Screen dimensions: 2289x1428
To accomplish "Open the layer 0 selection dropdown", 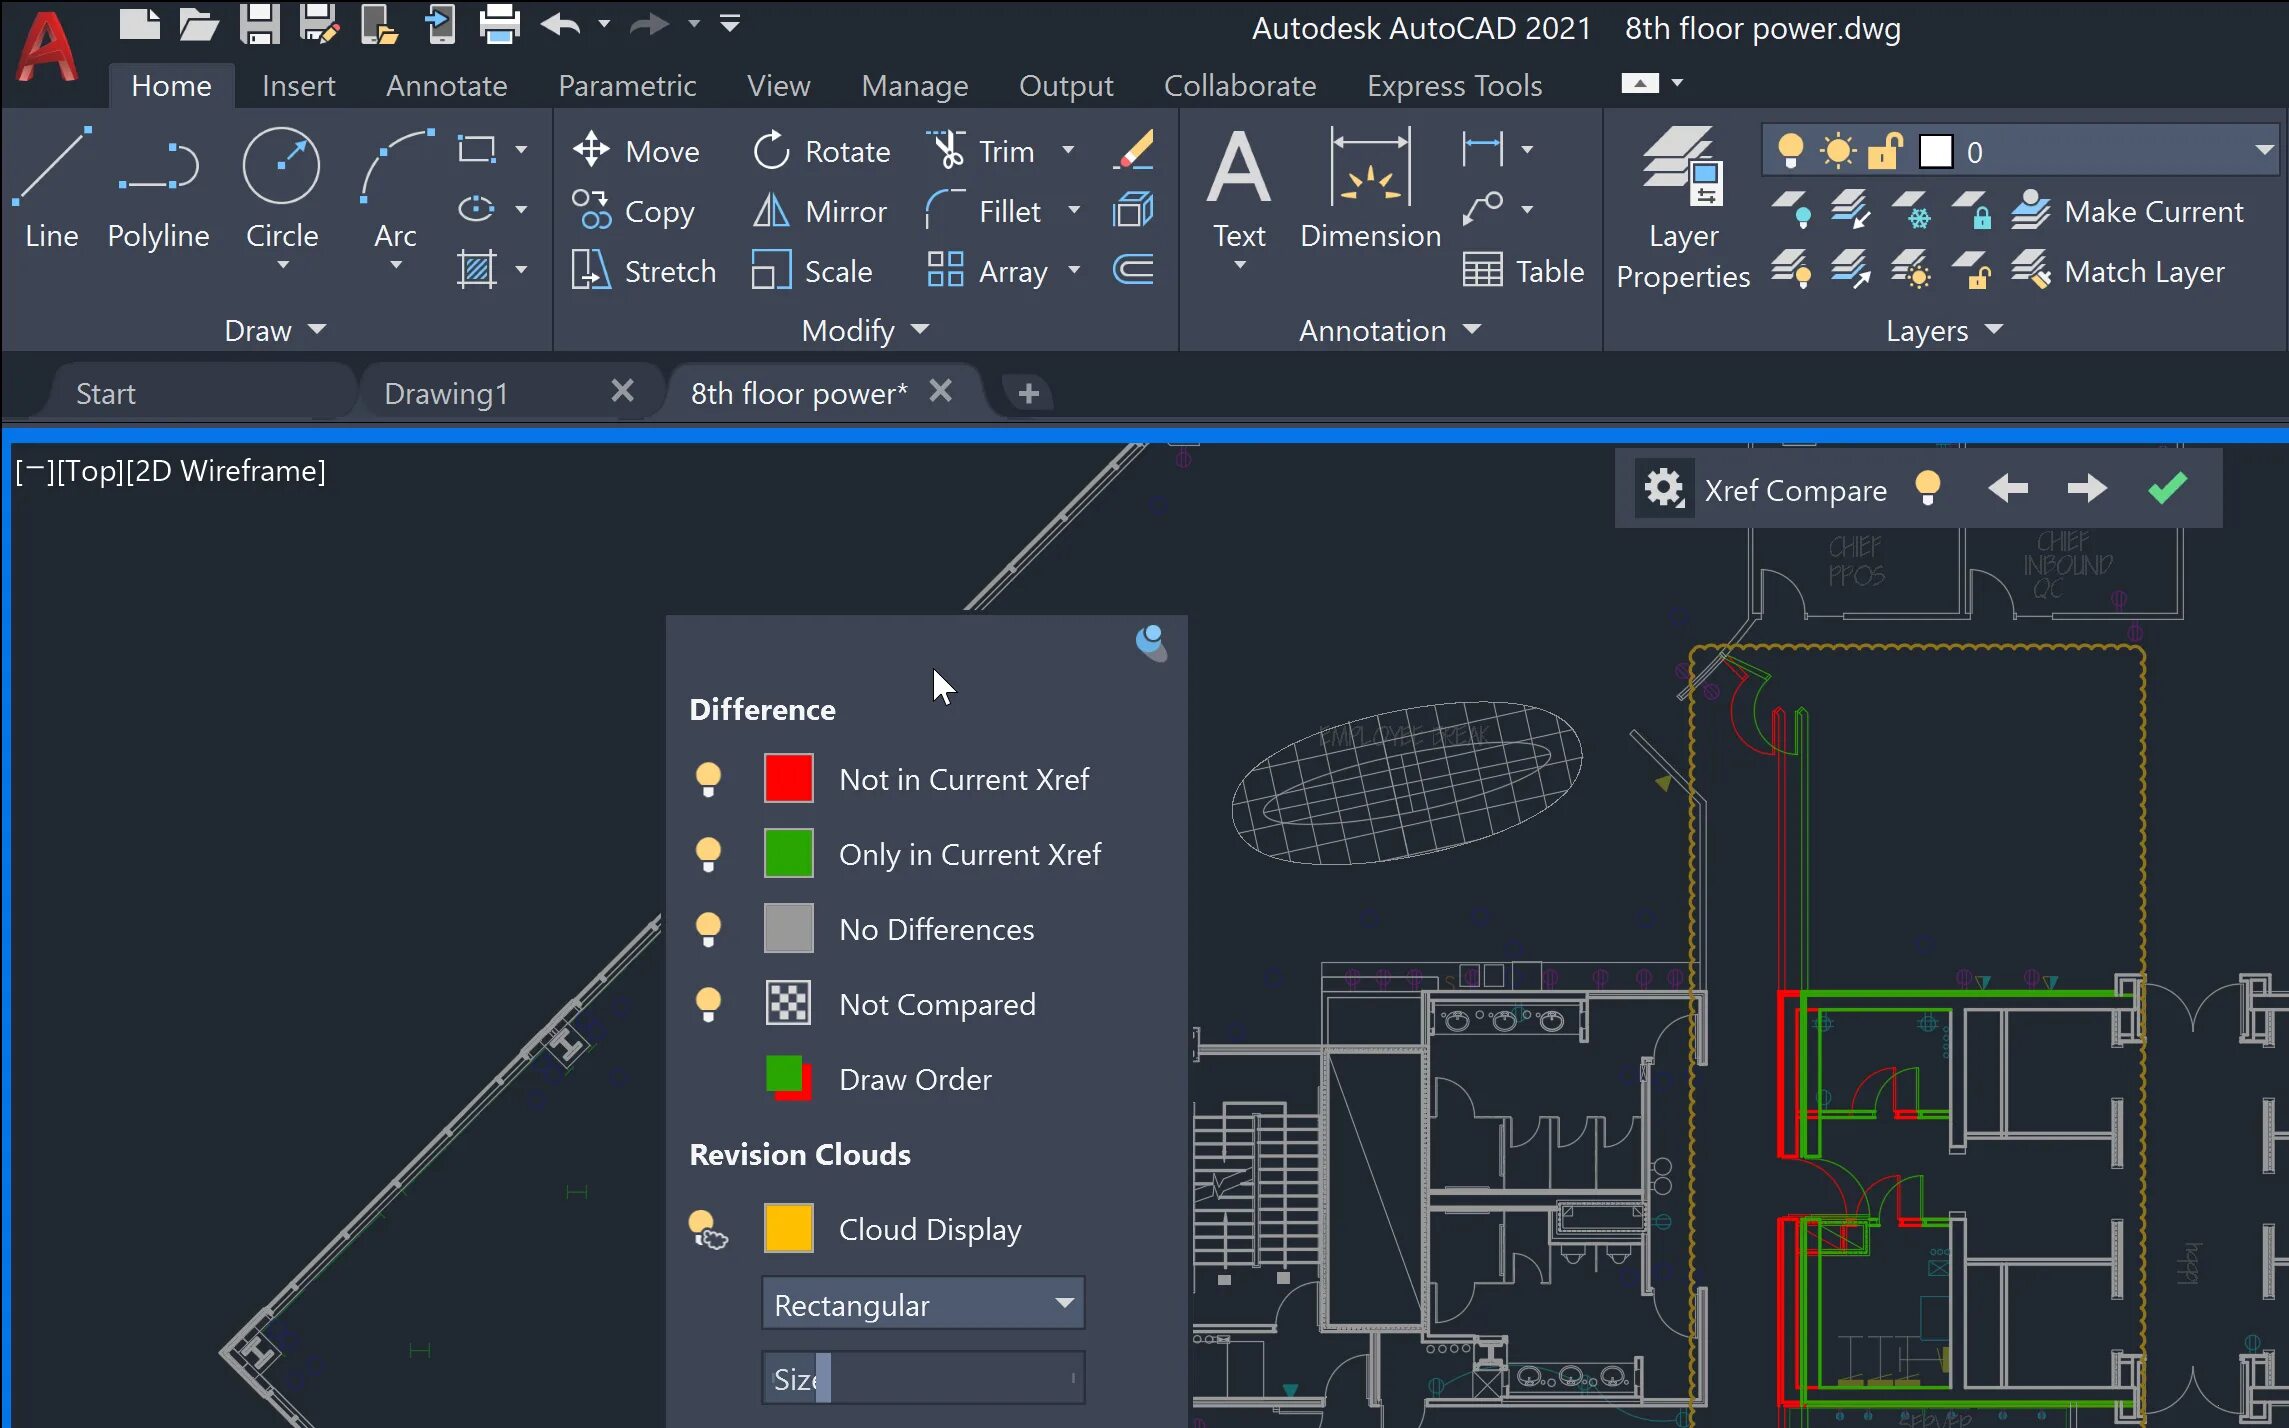I will [2263, 151].
